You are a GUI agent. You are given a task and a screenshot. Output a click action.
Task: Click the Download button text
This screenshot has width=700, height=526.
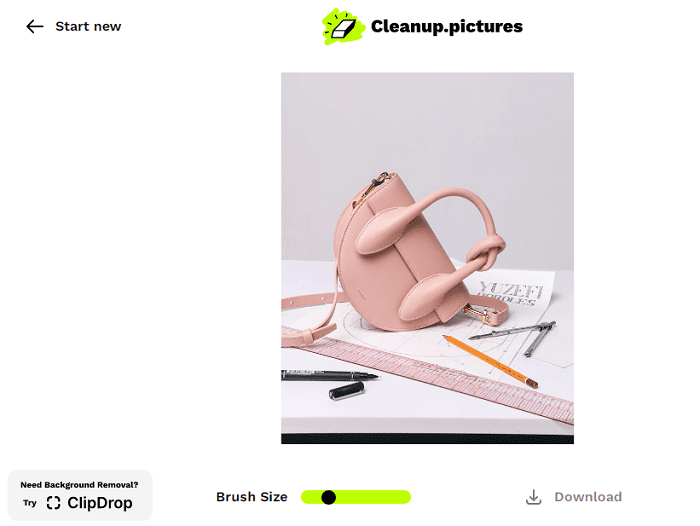(588, 497)
